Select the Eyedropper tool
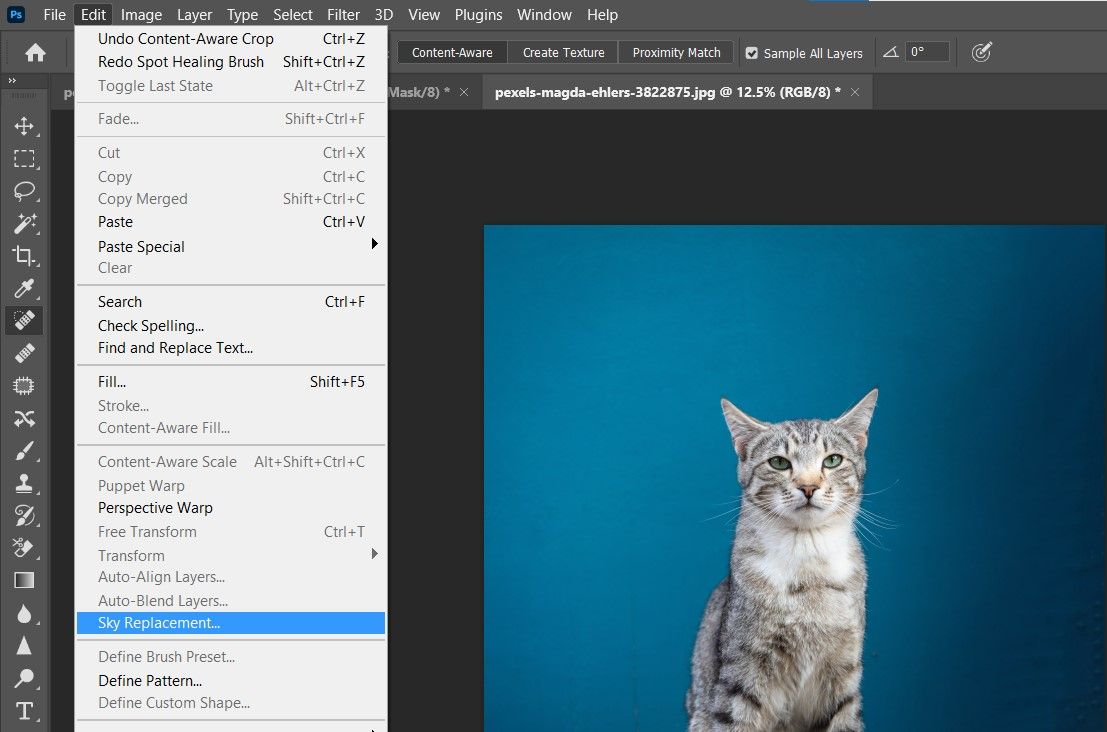 (24, 289)
